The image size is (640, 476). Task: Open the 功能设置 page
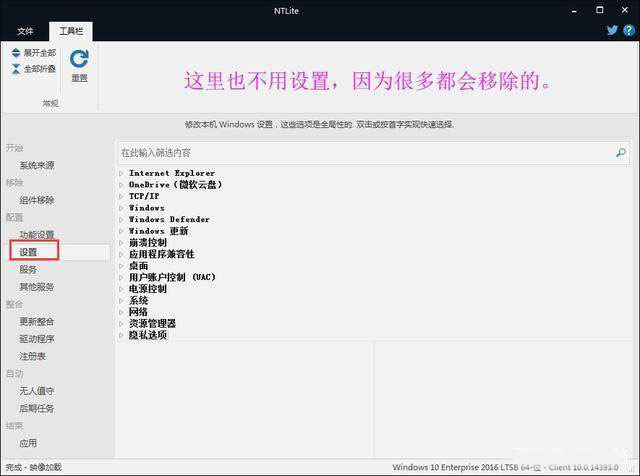[37, 235]
